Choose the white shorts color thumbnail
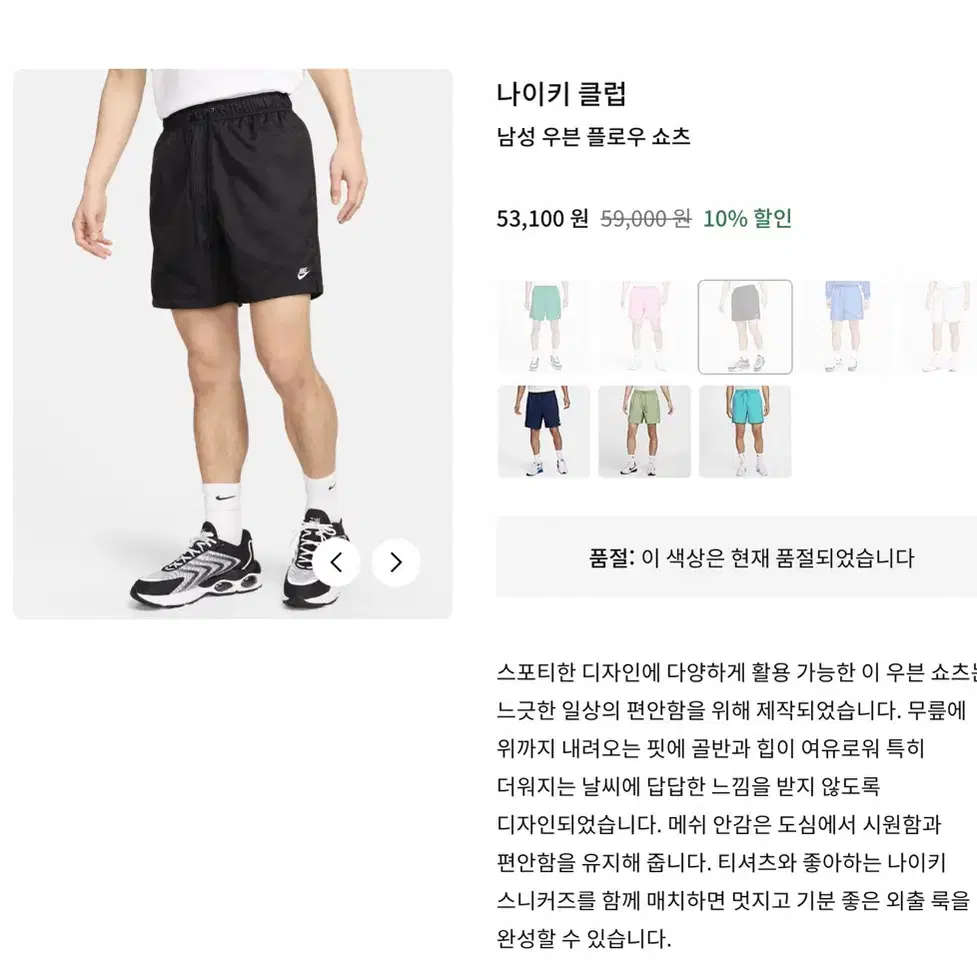The height and width of the screenshot is (977, 977). tap(941, 327)
